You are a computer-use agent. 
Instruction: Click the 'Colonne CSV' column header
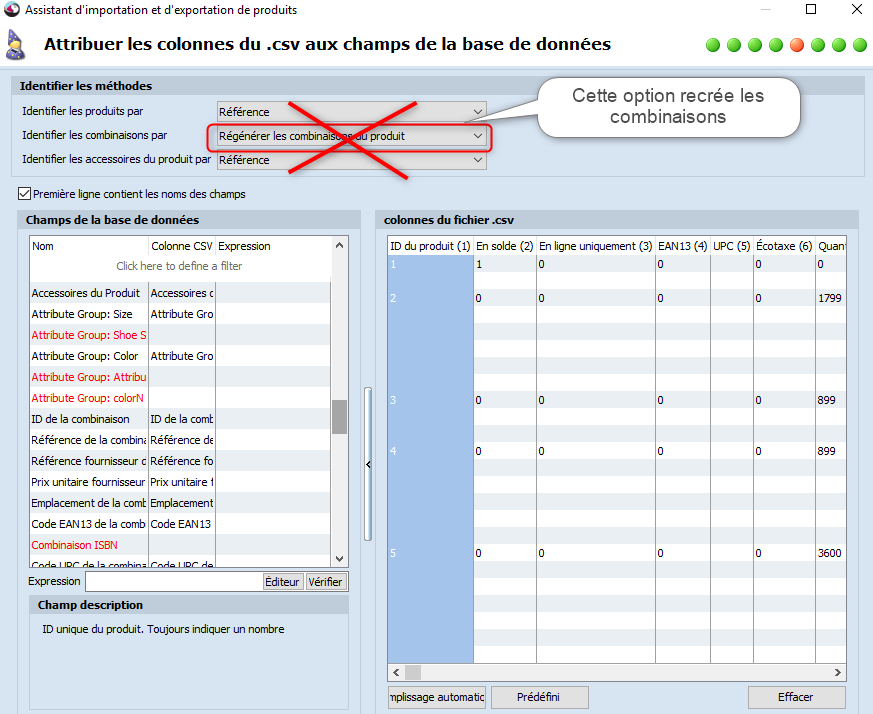pos(182,246)
